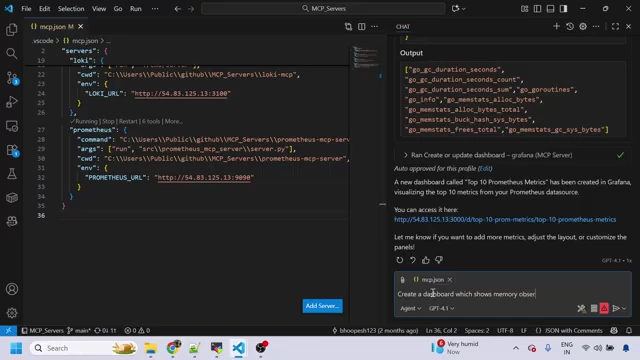This screenshot has width=640, height=360.
Task: Open the Accounts menu in activity bar
Action: click(11, 289)
